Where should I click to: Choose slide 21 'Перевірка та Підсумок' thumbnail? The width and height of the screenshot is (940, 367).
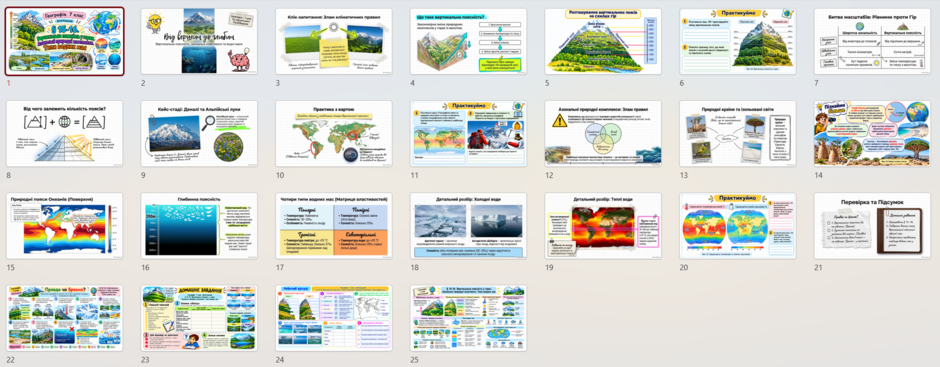point(872,226)
